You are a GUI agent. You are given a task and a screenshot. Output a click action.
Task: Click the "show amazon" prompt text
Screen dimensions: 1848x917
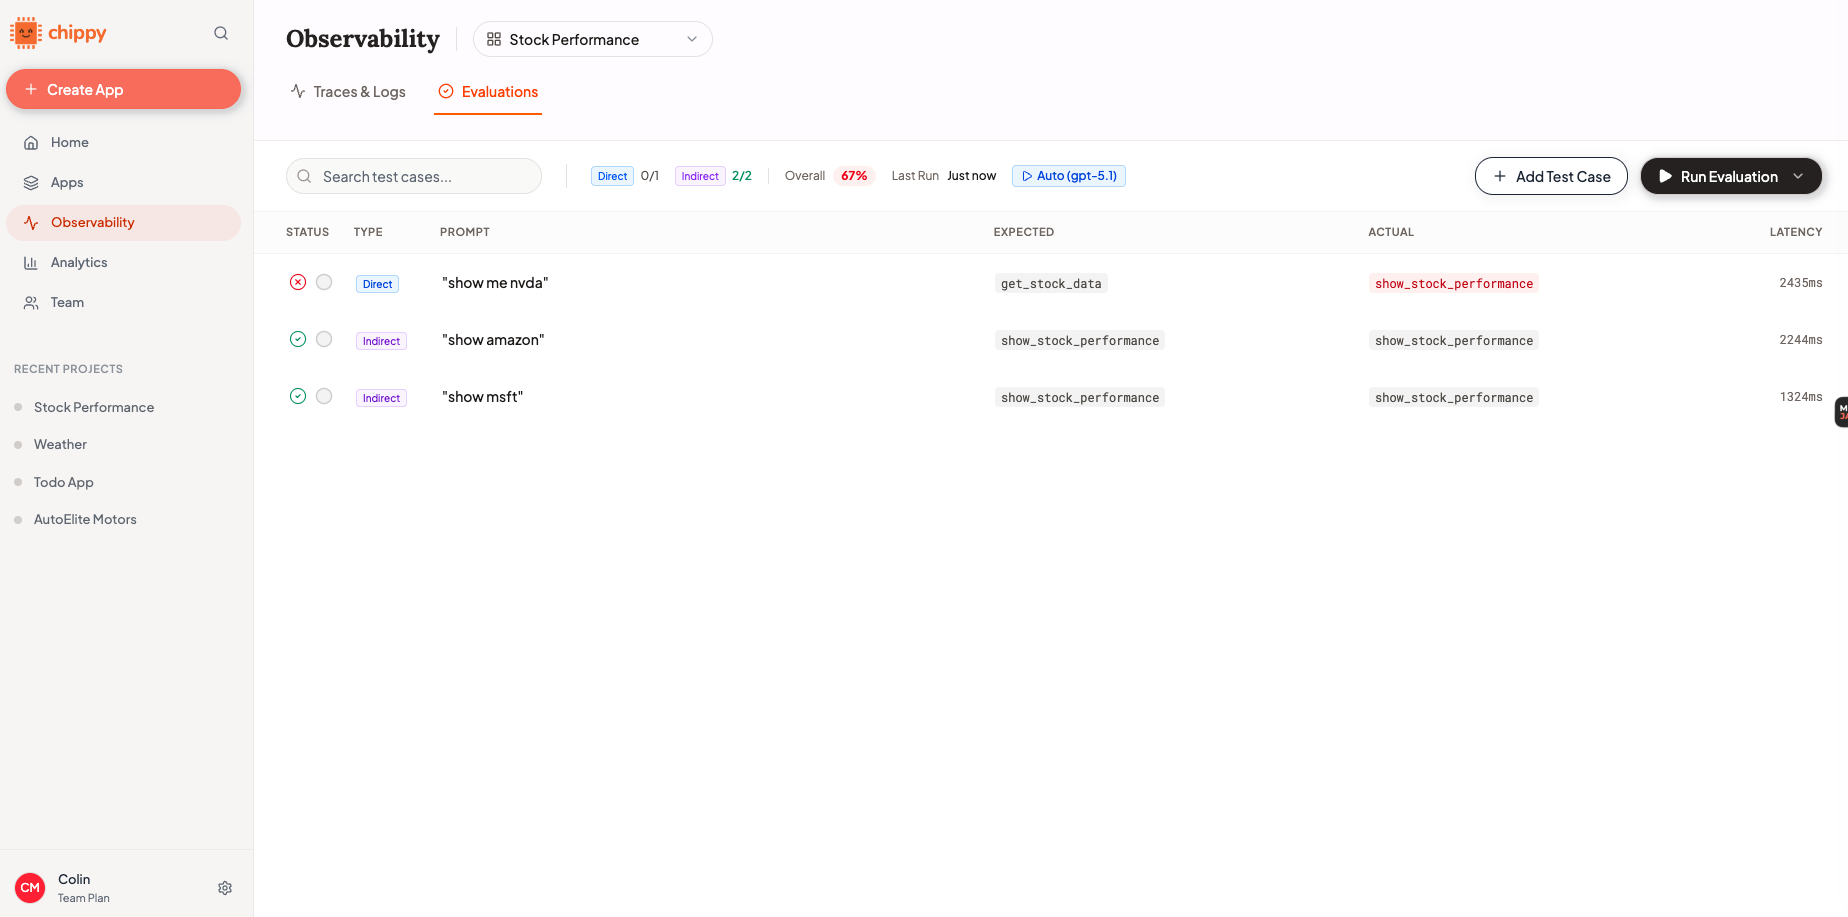coord(493,340)
